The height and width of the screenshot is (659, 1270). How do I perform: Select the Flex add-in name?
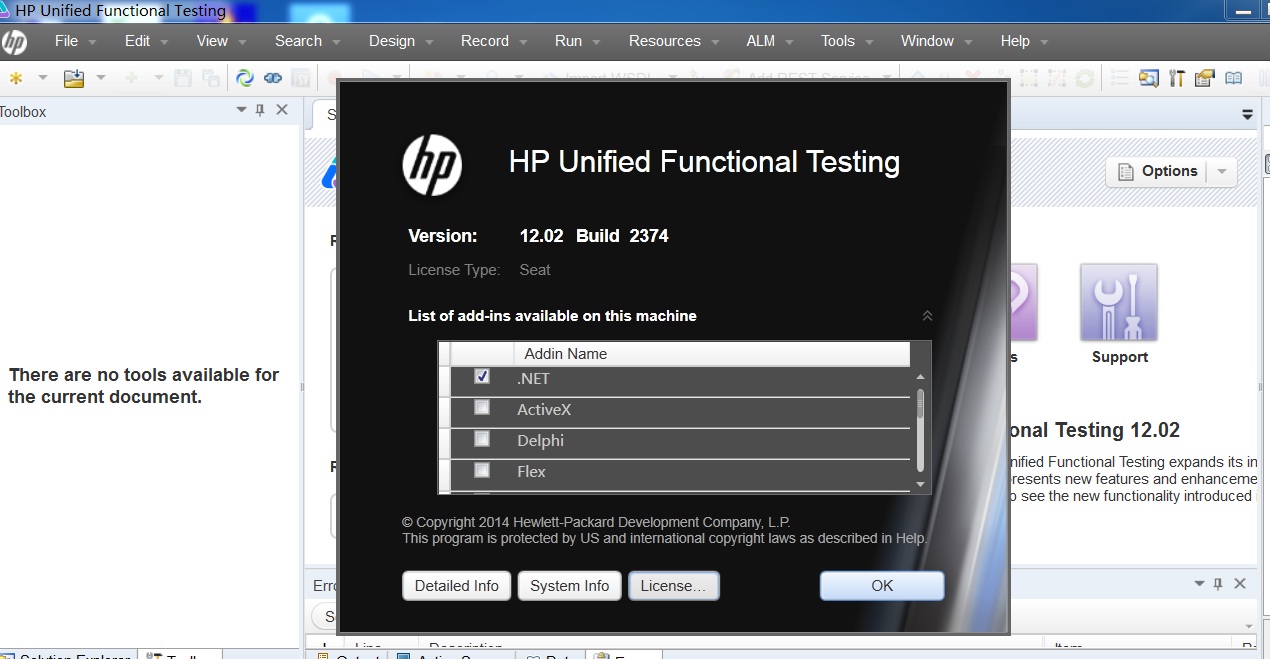point(531,472)
